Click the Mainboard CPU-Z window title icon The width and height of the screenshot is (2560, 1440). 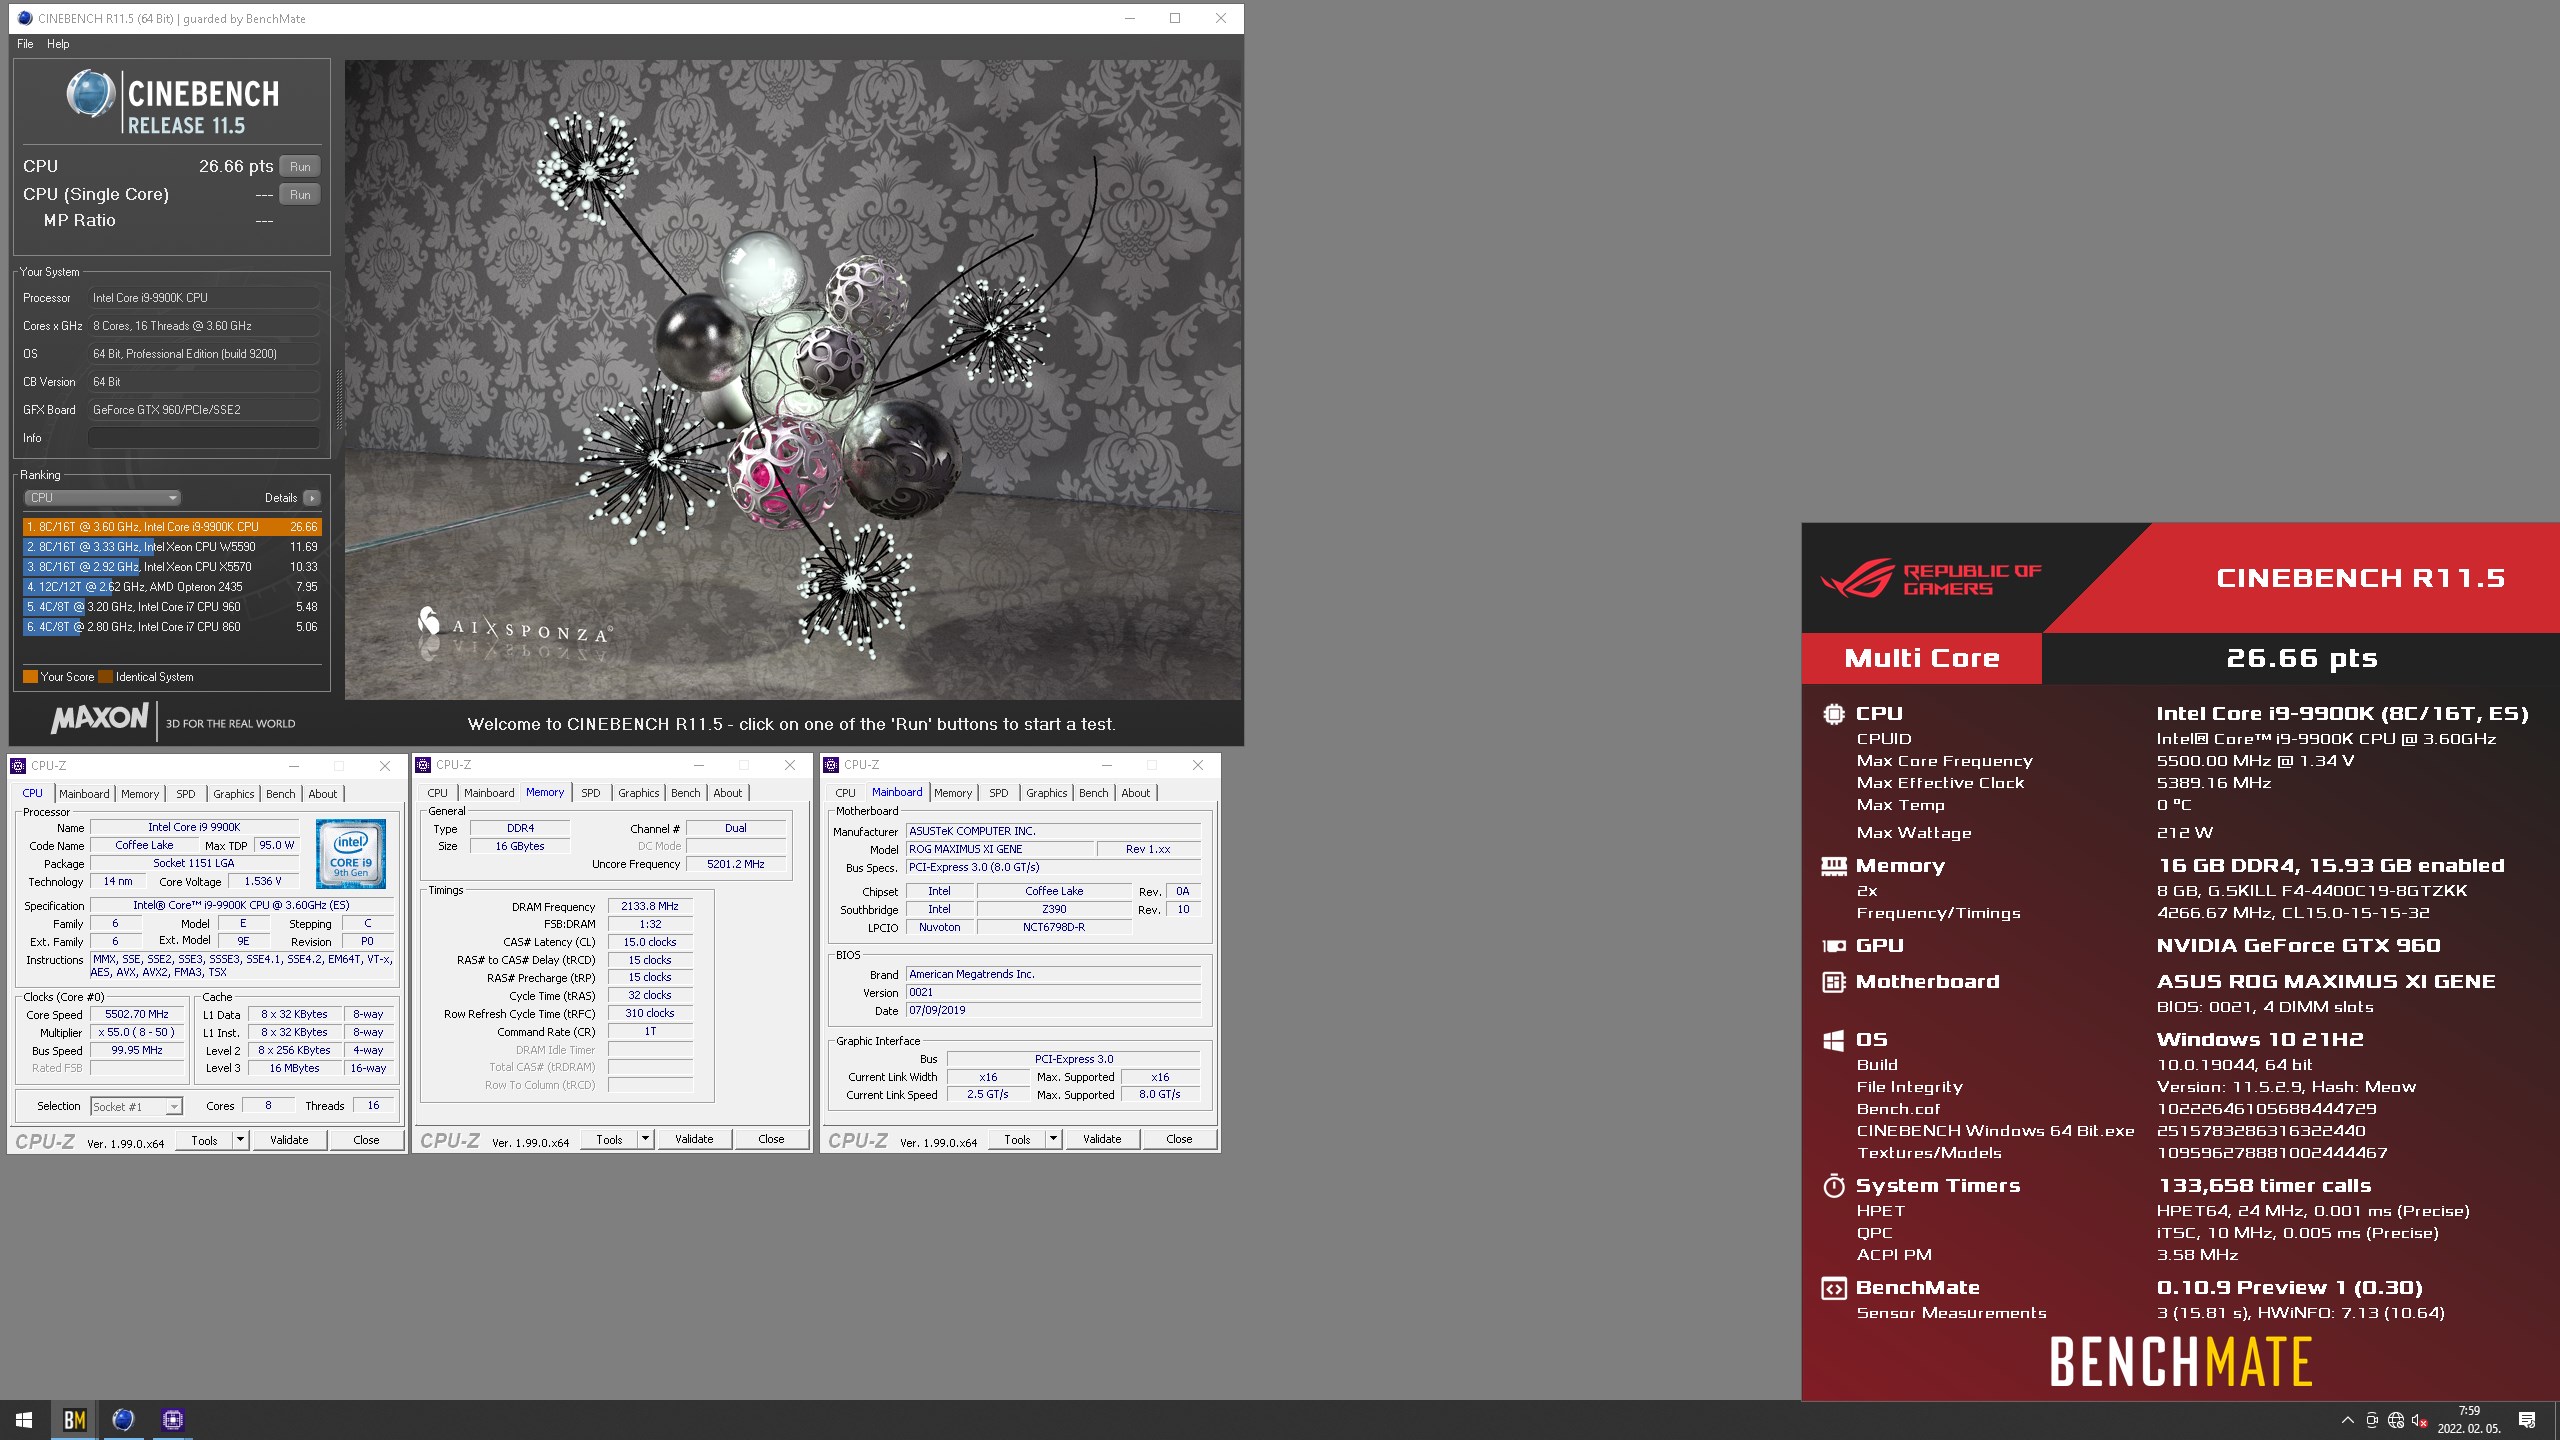(x=831, y=765)
